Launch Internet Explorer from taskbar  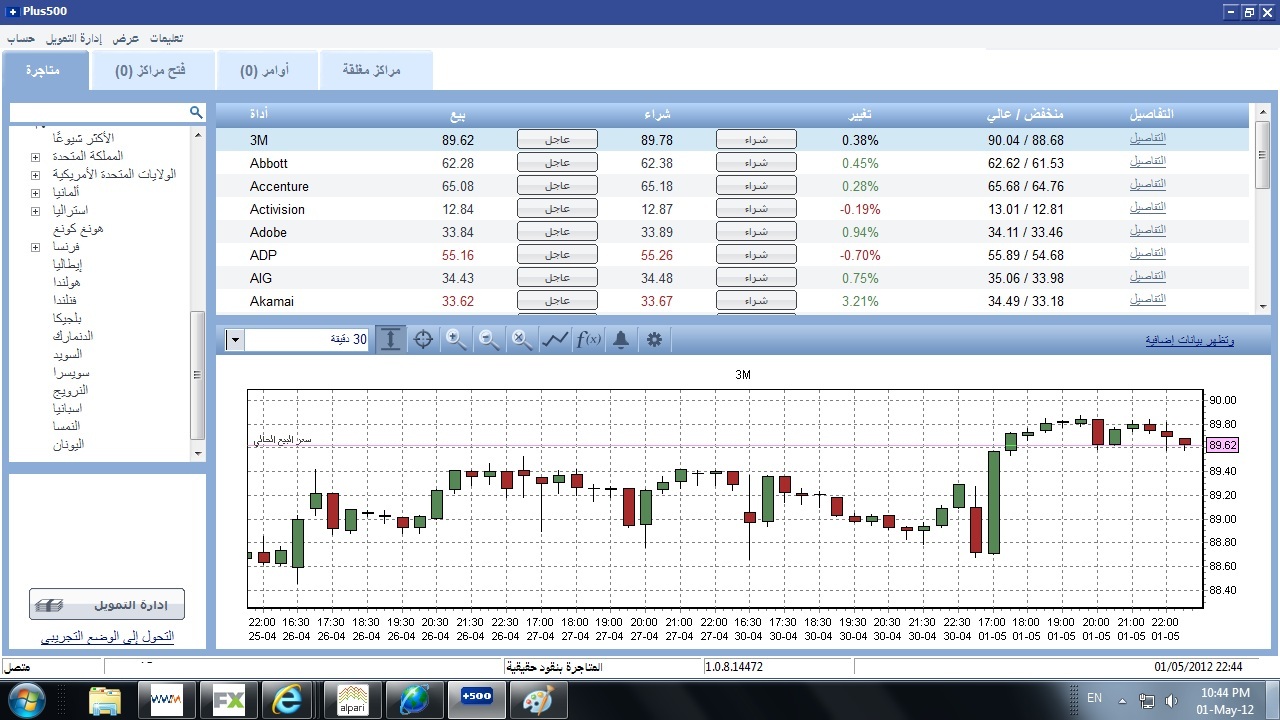pos(288,700)
